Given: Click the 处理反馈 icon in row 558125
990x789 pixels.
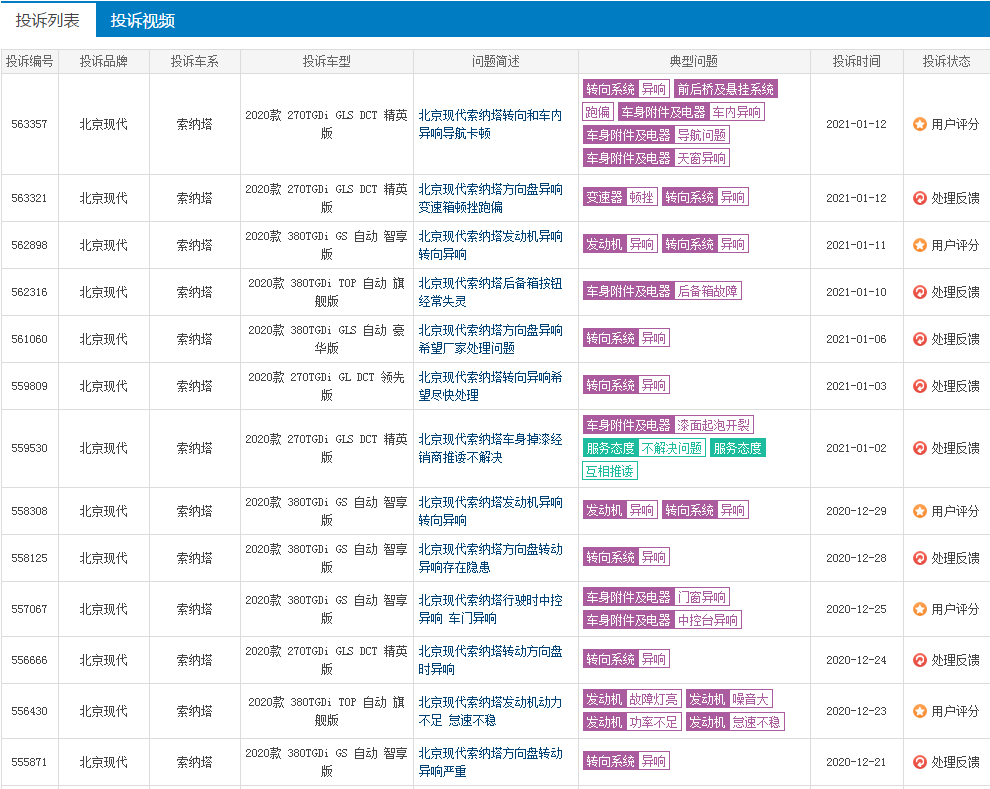Looking at the screenshot, I should tap(920, 558).
